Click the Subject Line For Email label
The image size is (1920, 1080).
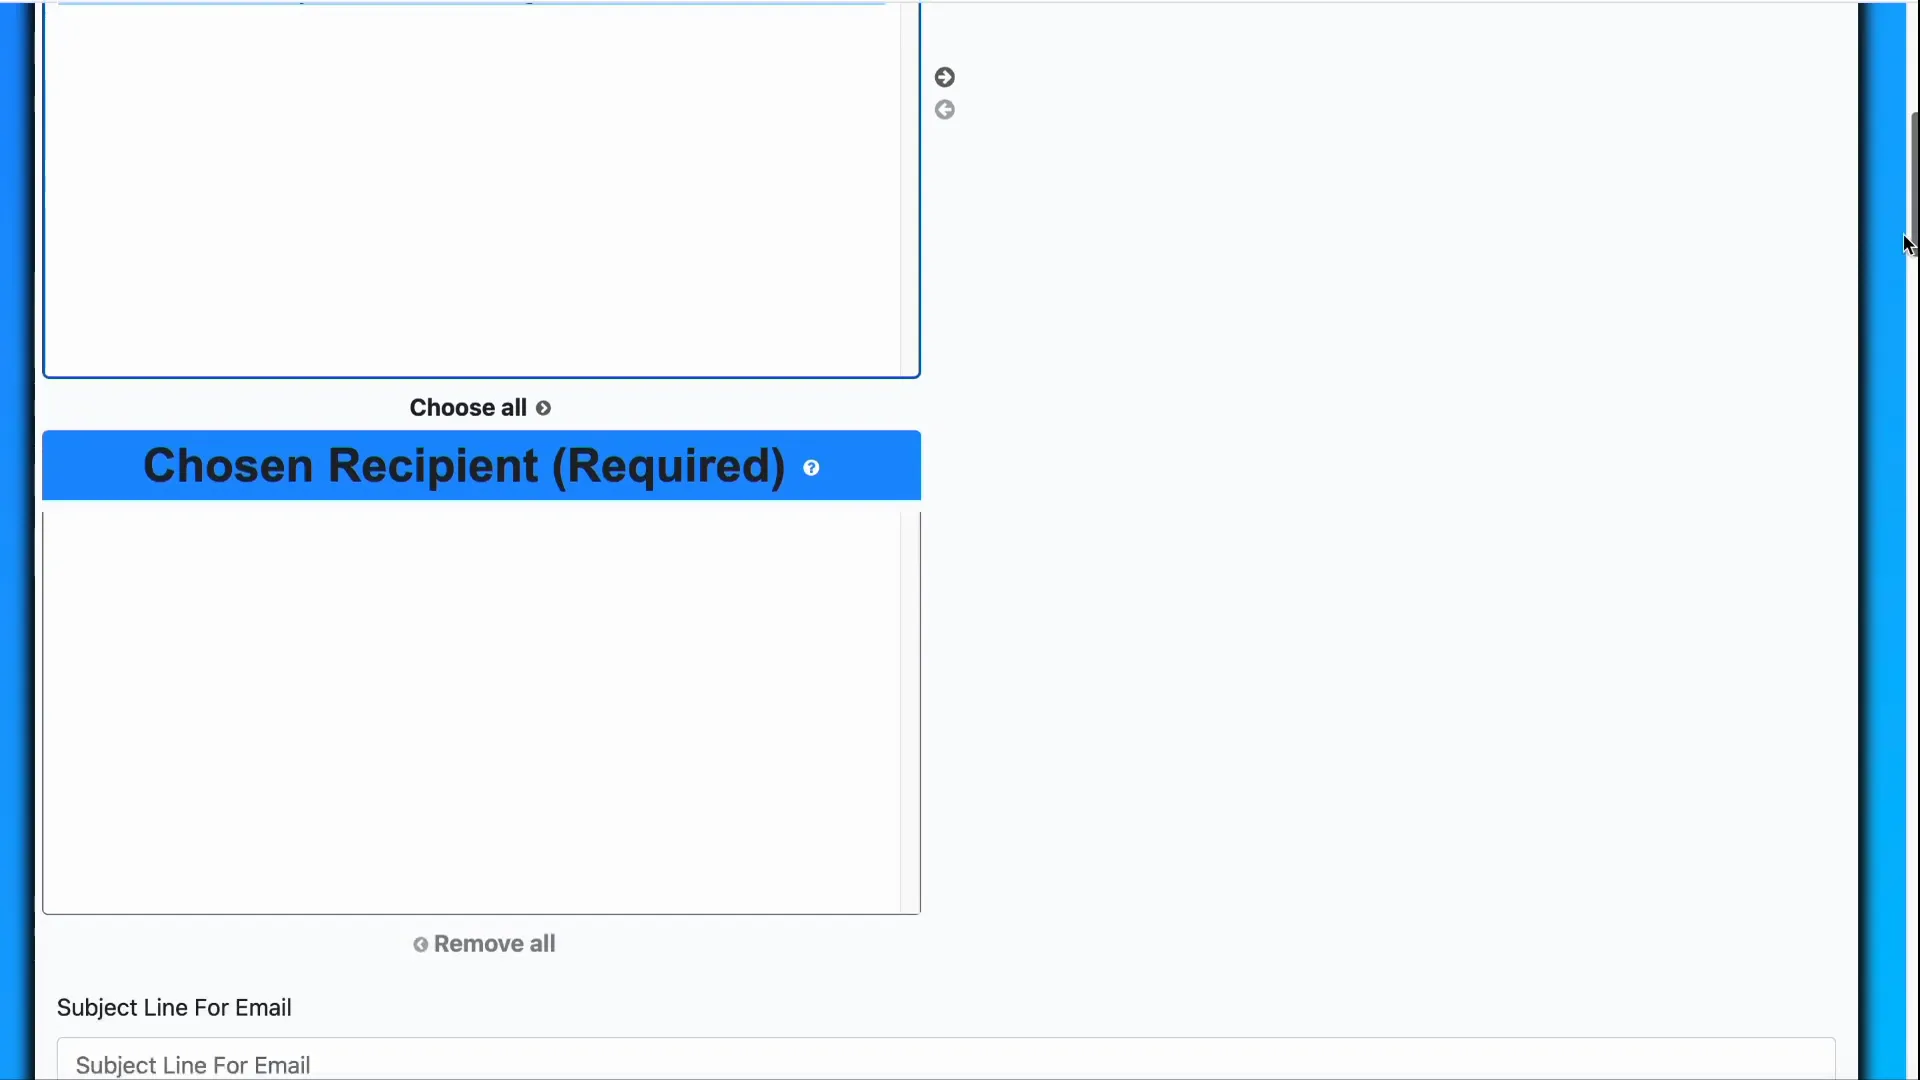click(173, 1007)
